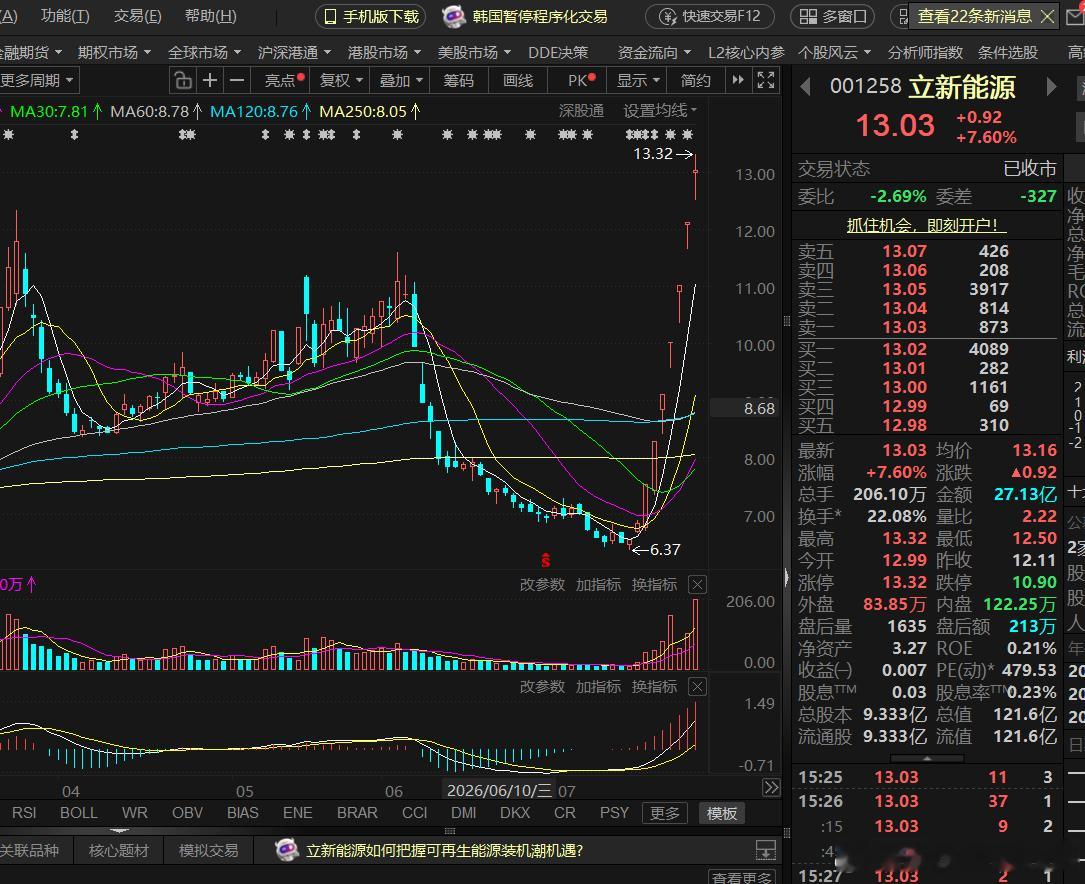The height and width of the screenshot is (884, 1085).
Task: Select RSI indicator
Action: pos(24,813)
